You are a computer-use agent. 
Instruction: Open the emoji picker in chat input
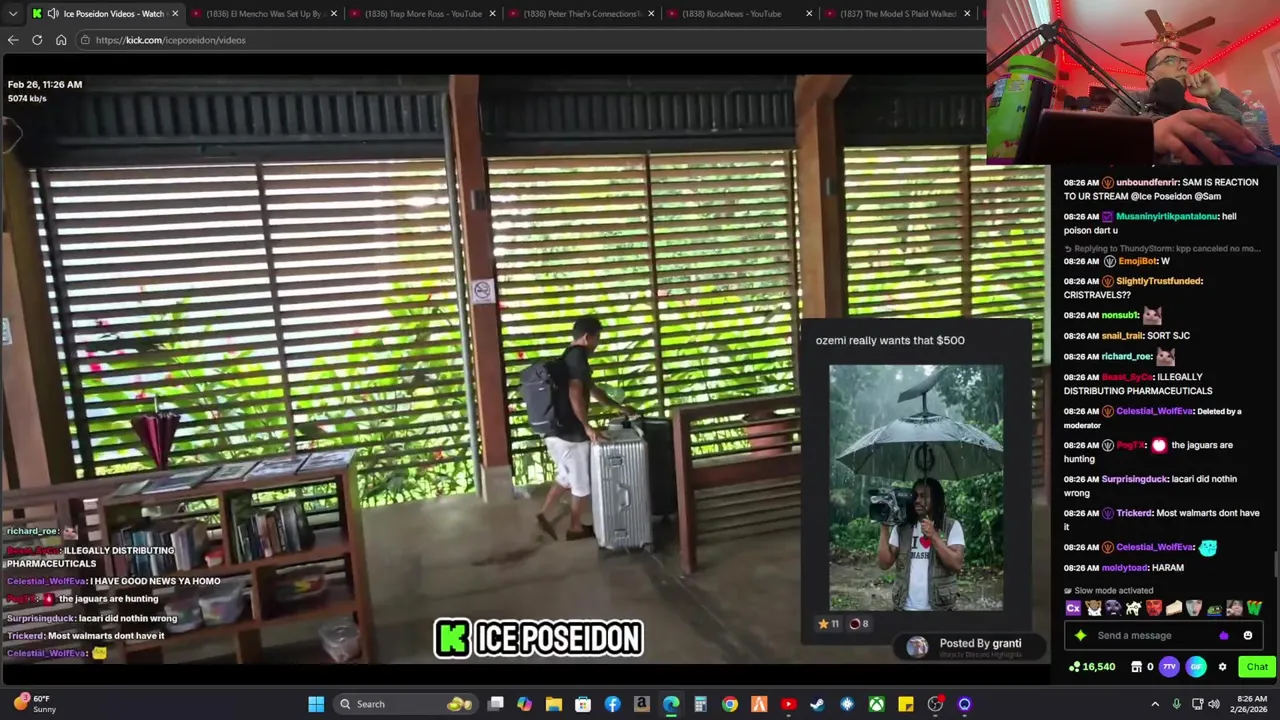1247,635
